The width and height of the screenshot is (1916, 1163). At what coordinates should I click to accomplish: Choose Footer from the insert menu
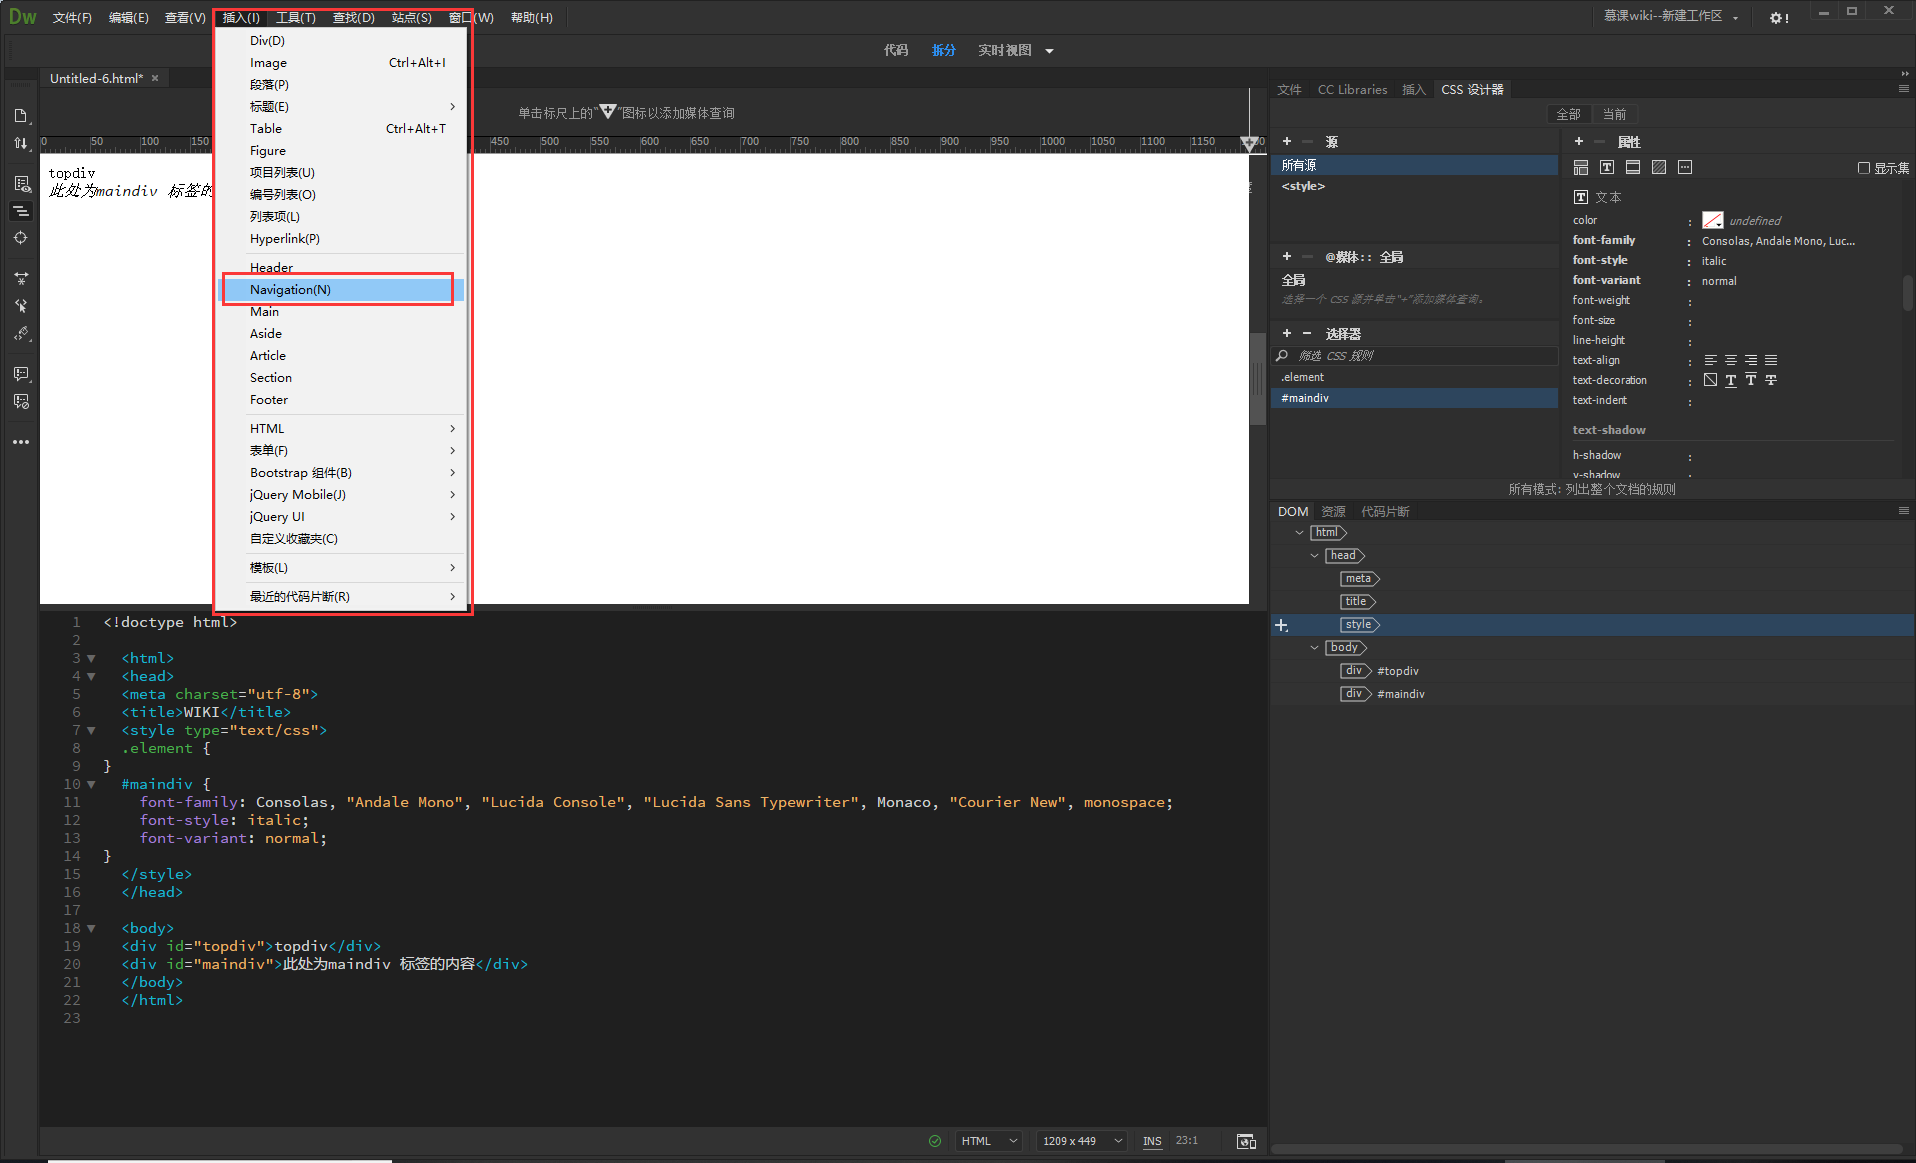tap(342, 400)
